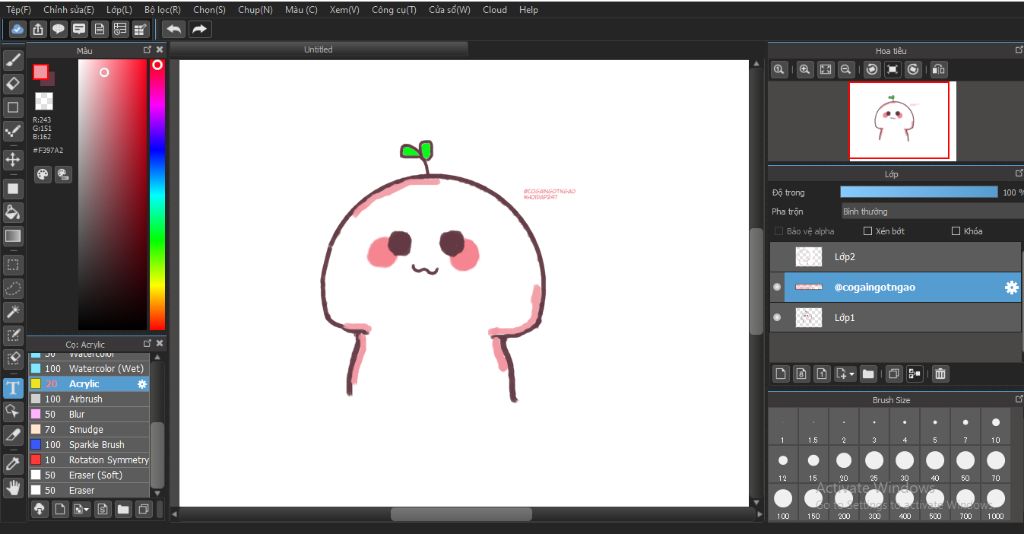Click the export/share icon in toolbar
Image resolution: width=1024 pixels, height=534 pixels.
[38, 29]
